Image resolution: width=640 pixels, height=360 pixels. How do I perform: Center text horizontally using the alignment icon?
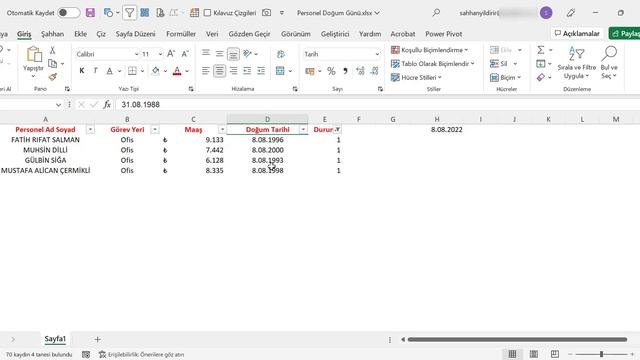[x=220, y=71]
